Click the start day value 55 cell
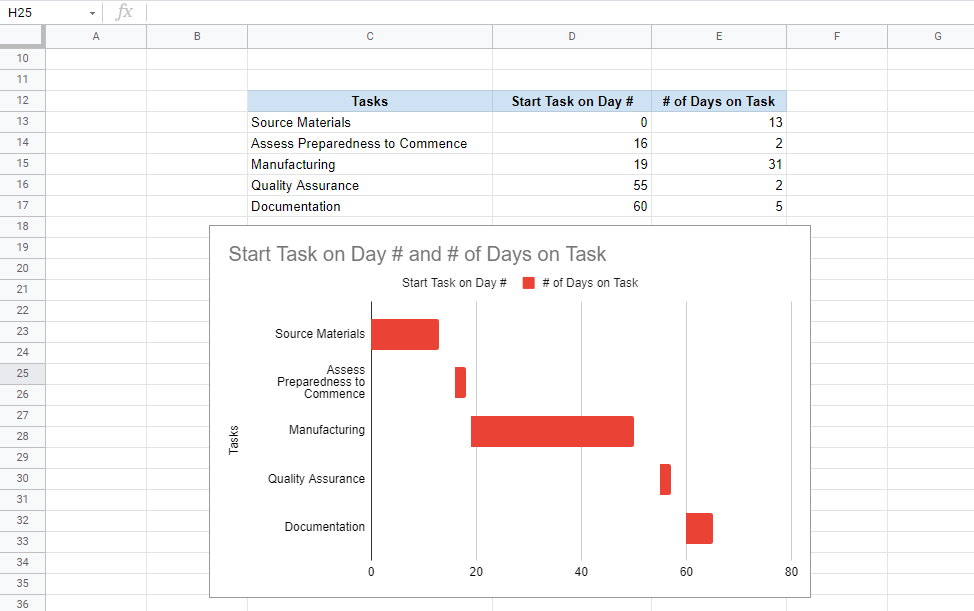This screenshot has height=611, width=974. point(571,186)
